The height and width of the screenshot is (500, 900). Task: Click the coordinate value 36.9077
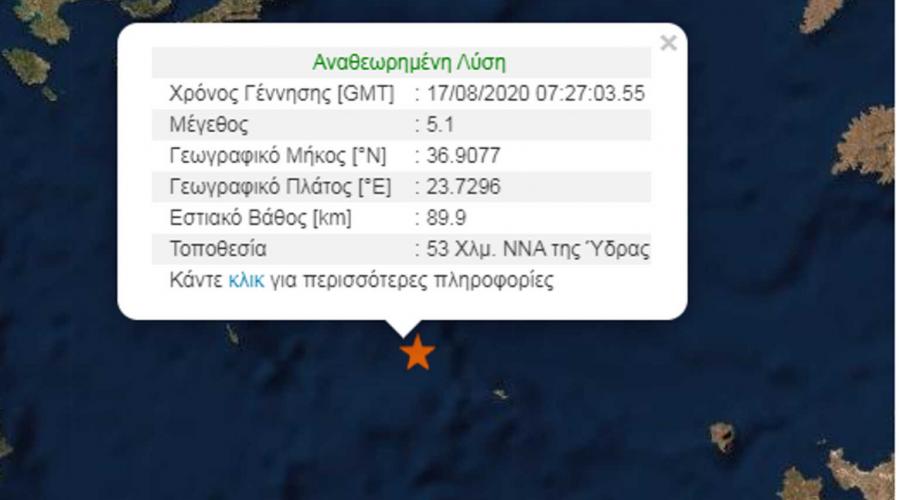coord(463,156)
